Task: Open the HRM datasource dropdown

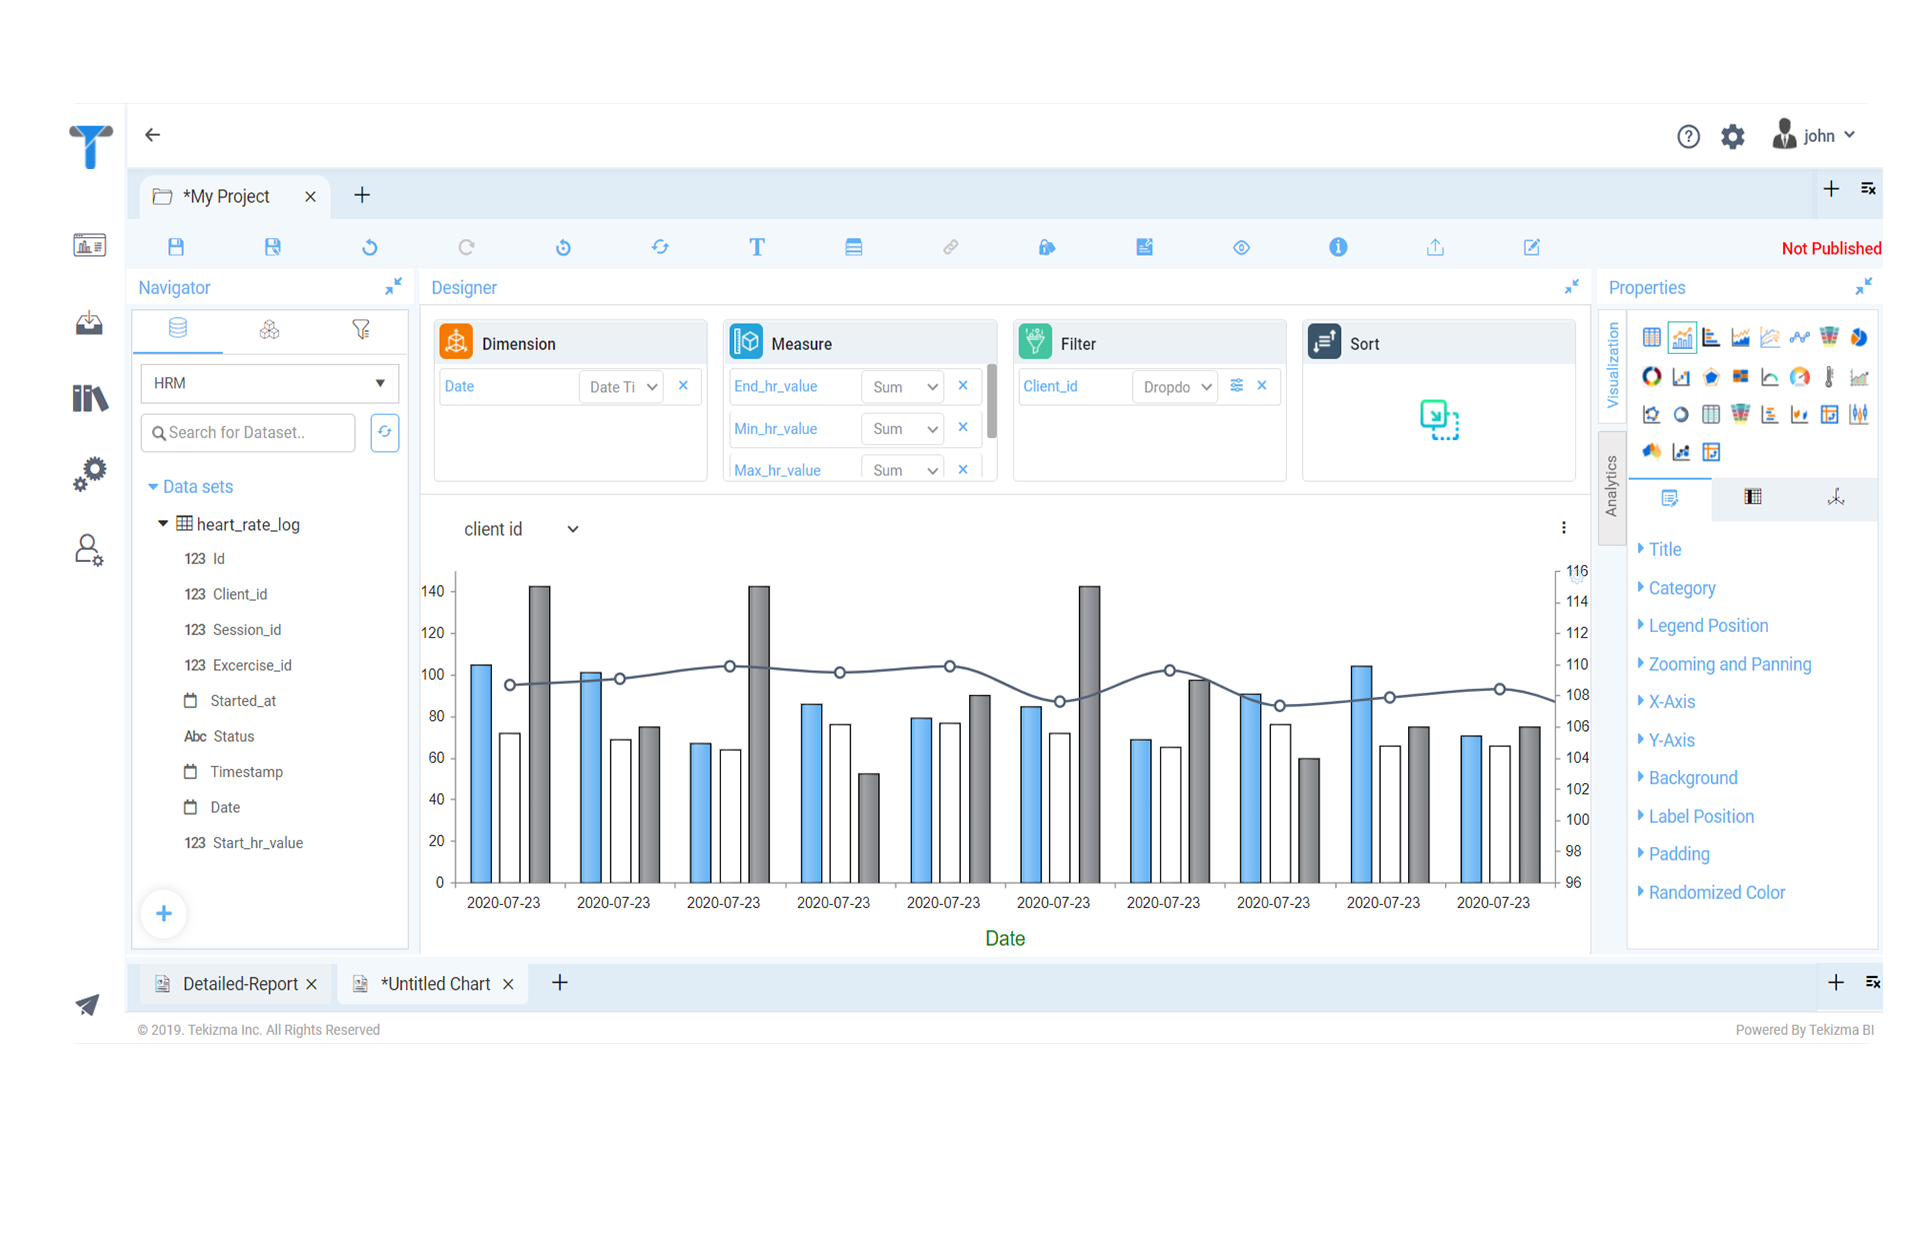Action: [270, 383]
